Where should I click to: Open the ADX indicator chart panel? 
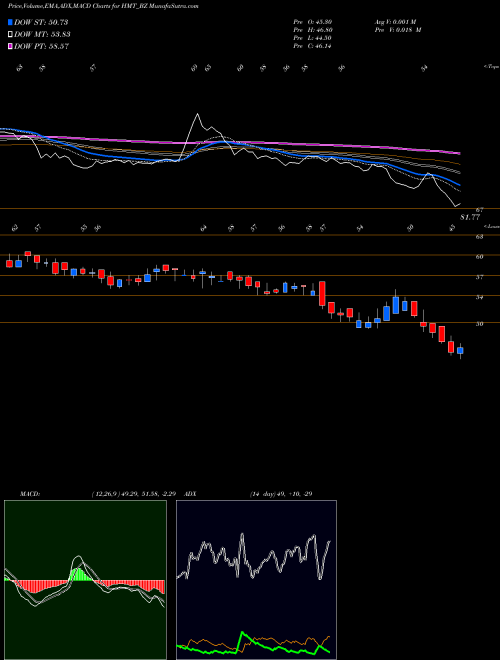[x=256, y=580]
